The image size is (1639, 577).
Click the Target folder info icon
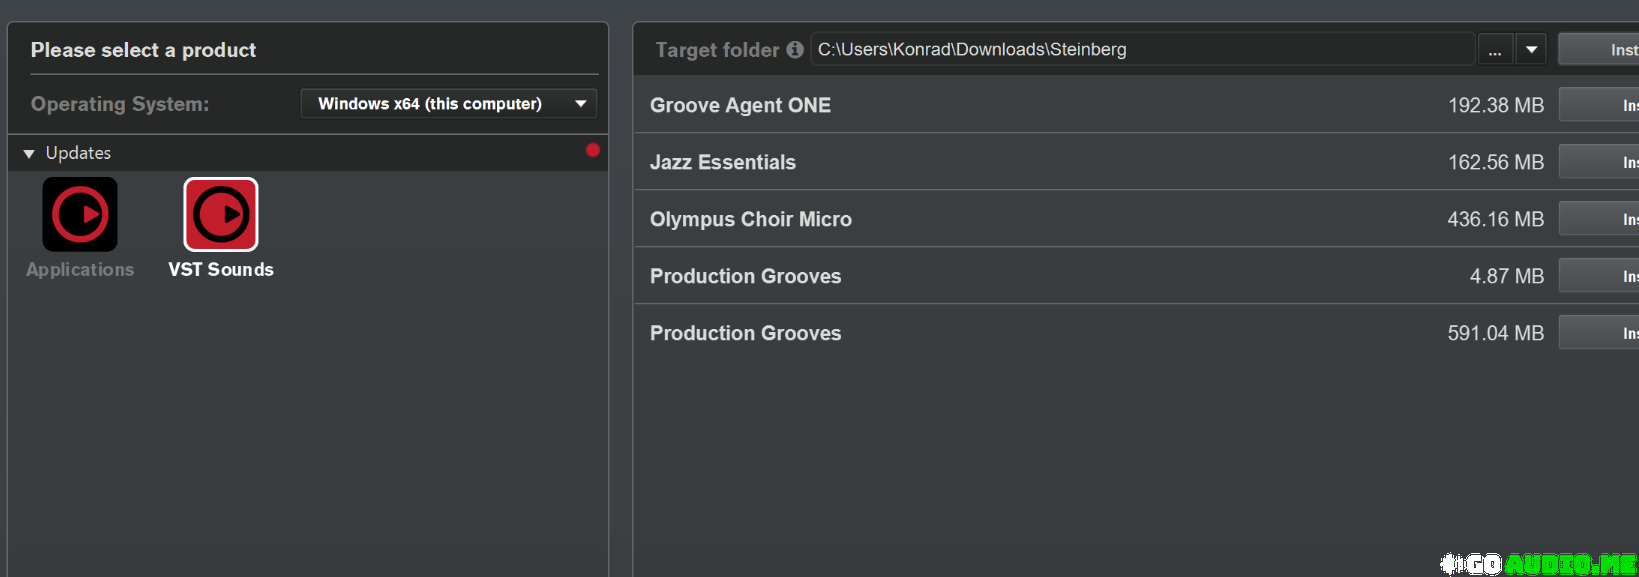coord(795,49)
